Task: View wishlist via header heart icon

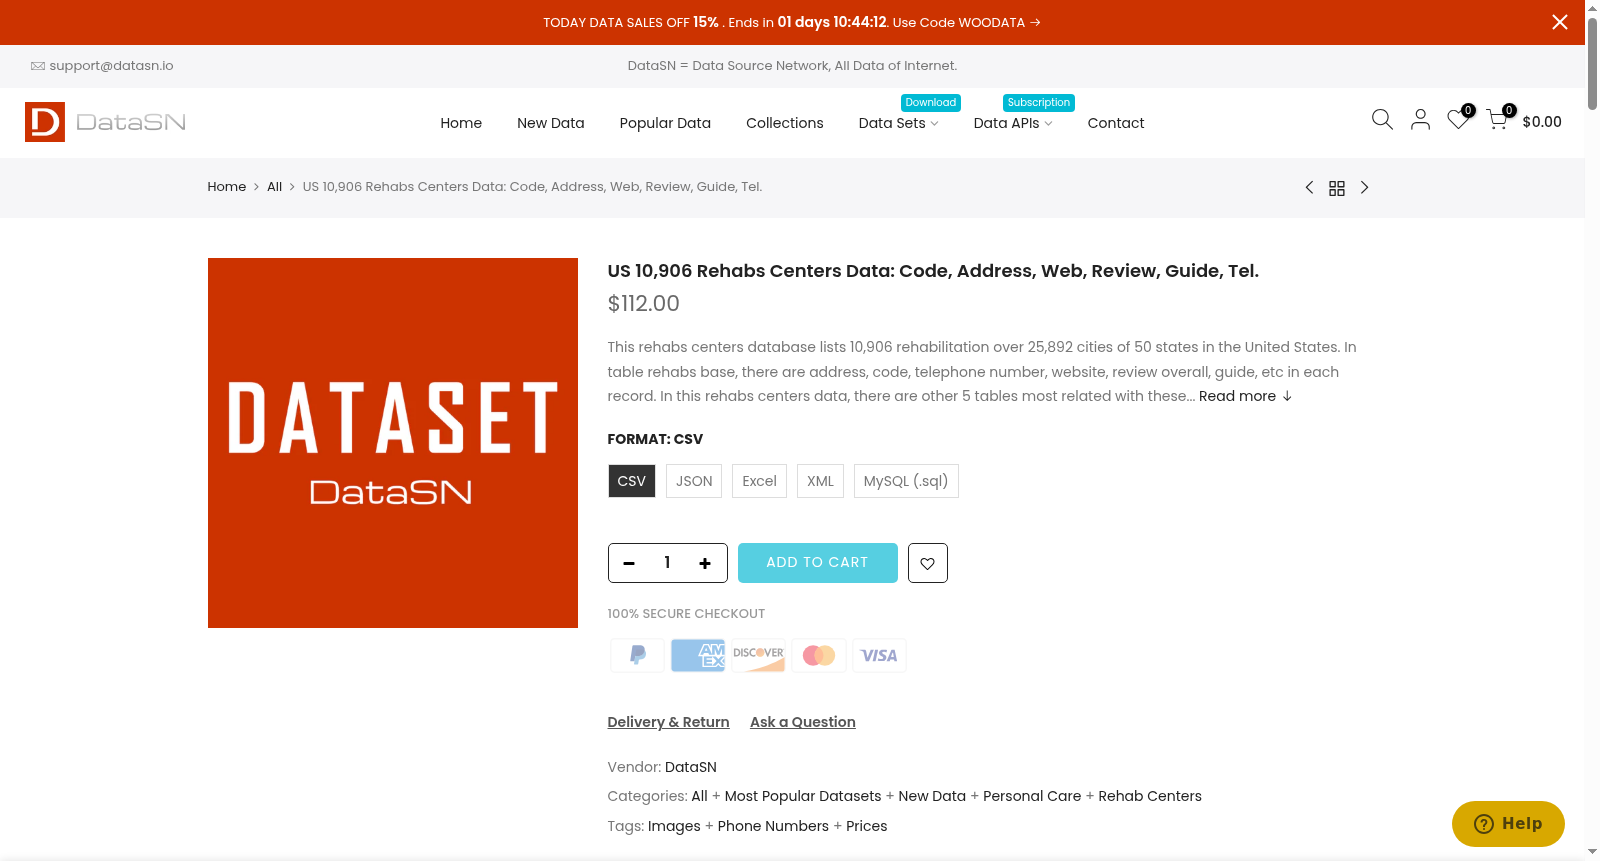Action: click(1459, 120)
